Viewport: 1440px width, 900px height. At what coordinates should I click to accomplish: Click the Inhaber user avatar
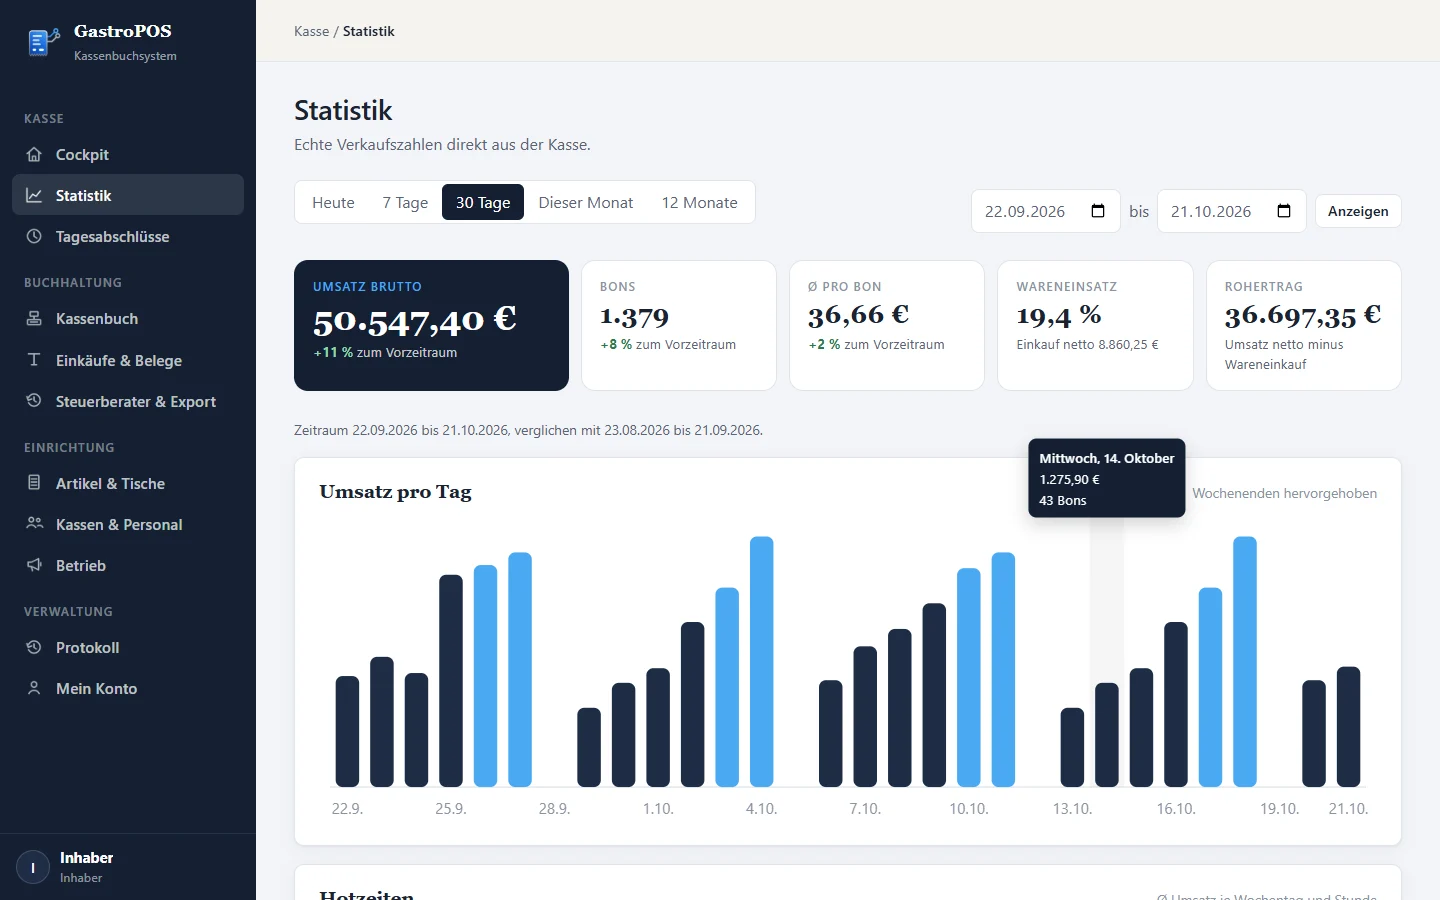point(33,867)
